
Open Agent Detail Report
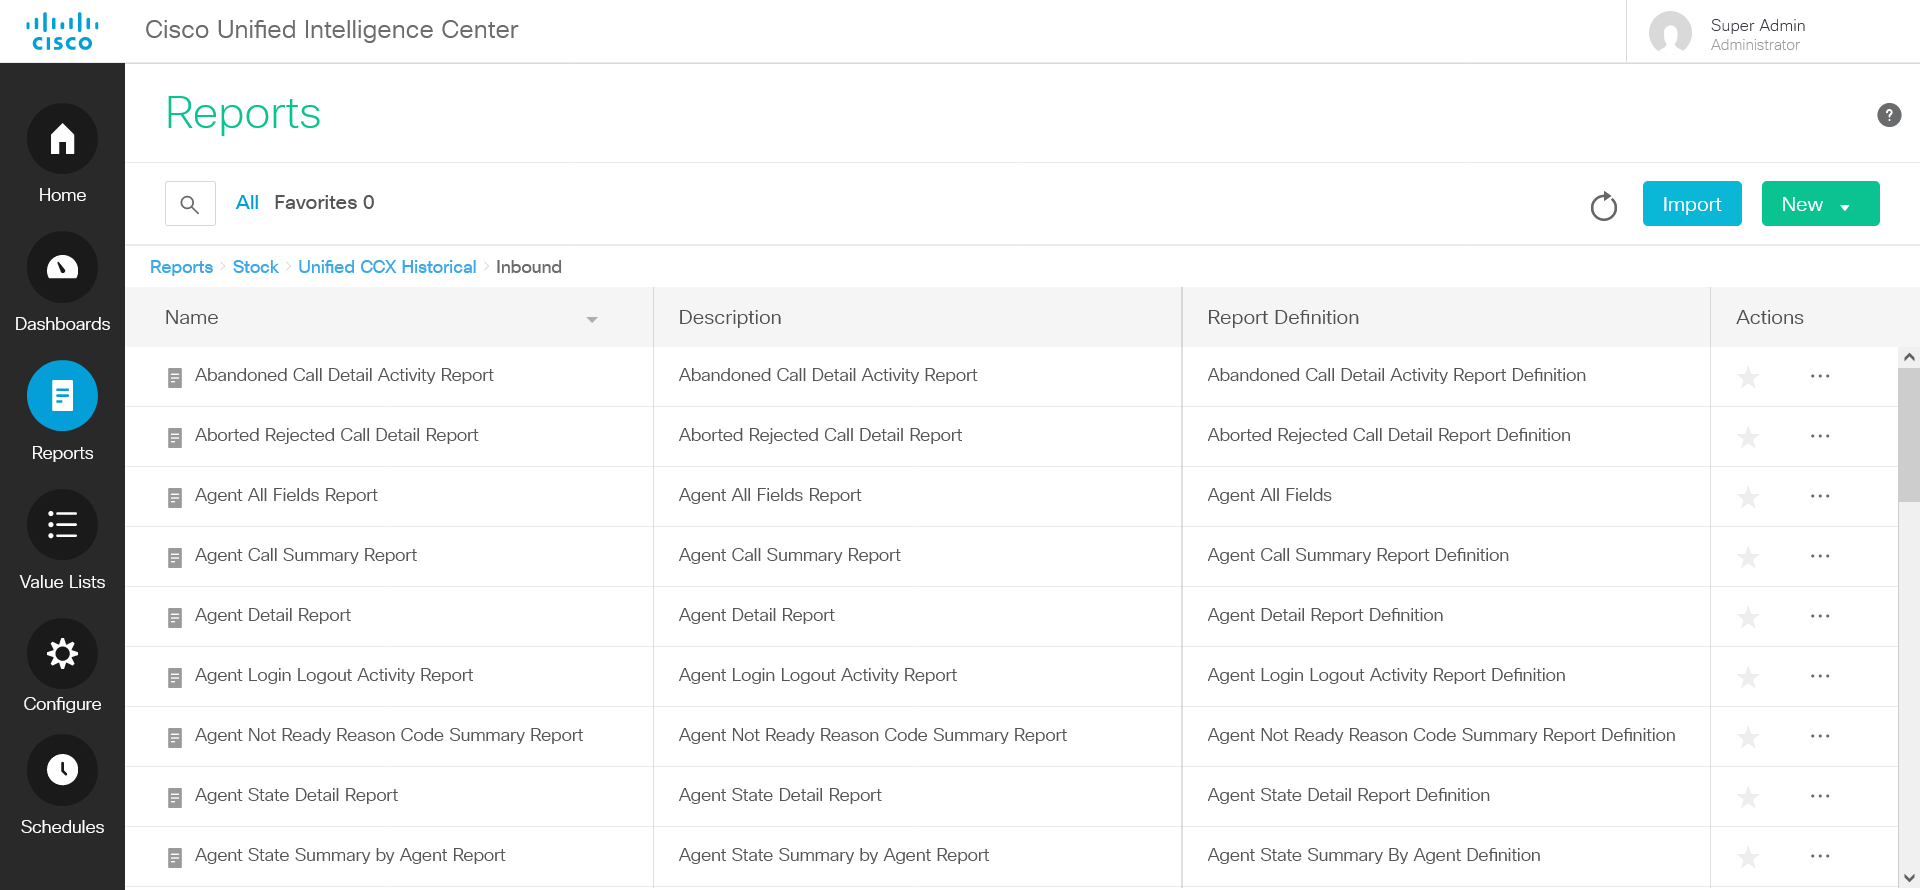click(273, 615)
